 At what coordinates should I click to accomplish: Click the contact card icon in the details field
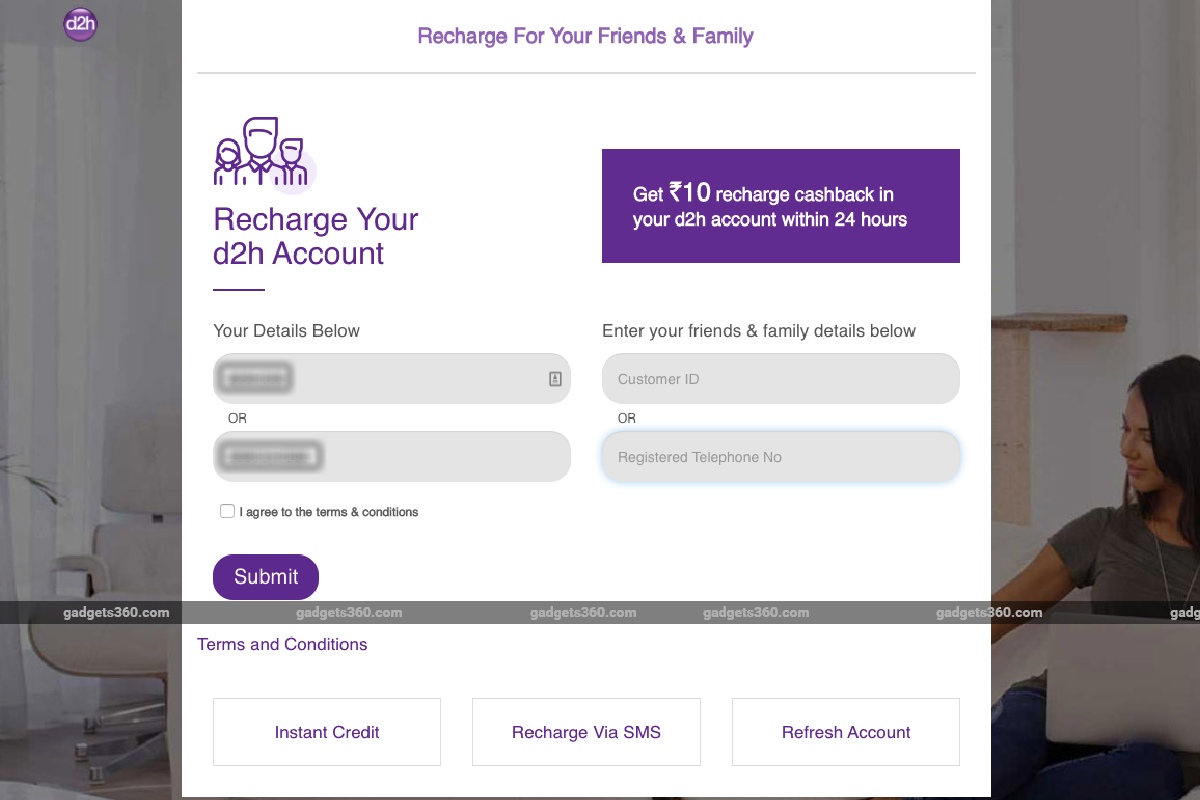click(553, 378)
